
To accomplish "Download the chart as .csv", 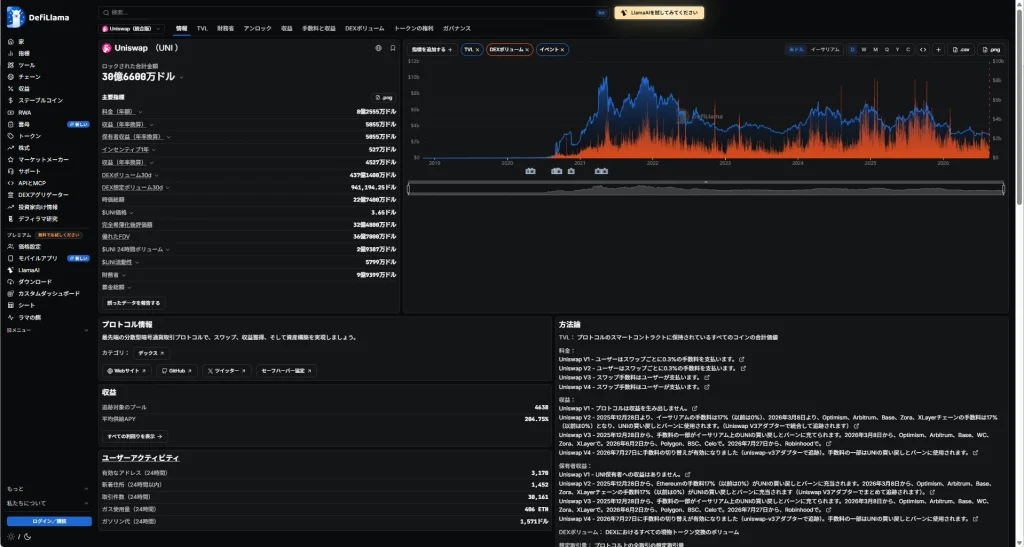I will coord(962,50).
